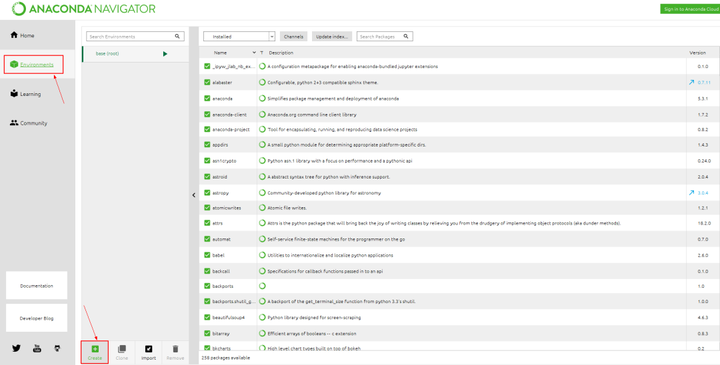720x365 pixels.
Task: Open the Learning section
Action: [x=25, y=94]
